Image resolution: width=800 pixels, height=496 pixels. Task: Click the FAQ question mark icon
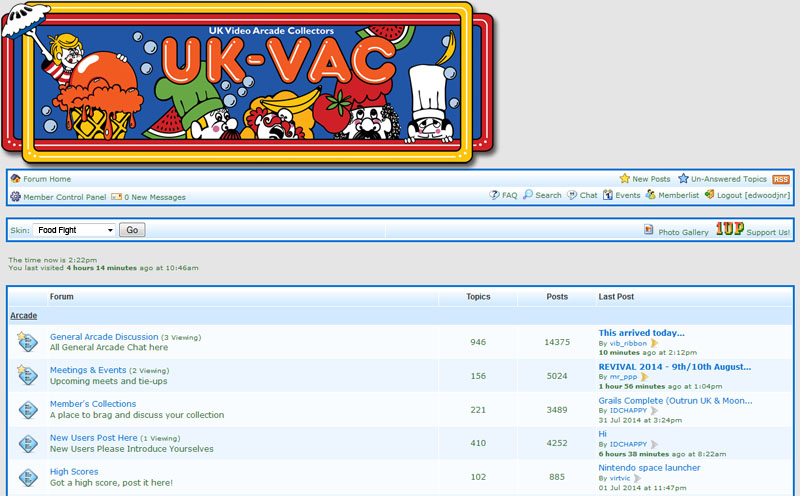point(494,194)
